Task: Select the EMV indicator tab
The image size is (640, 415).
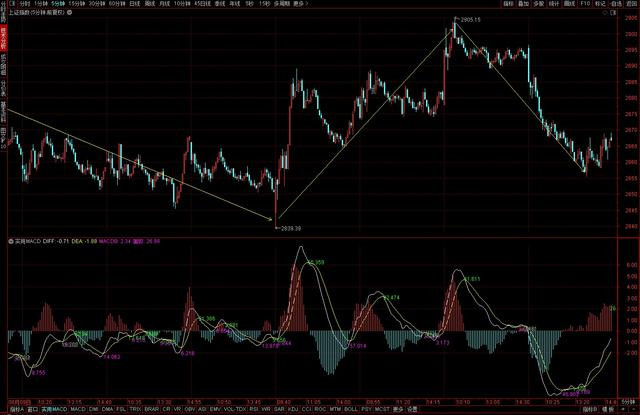Action: pos(215,409)
